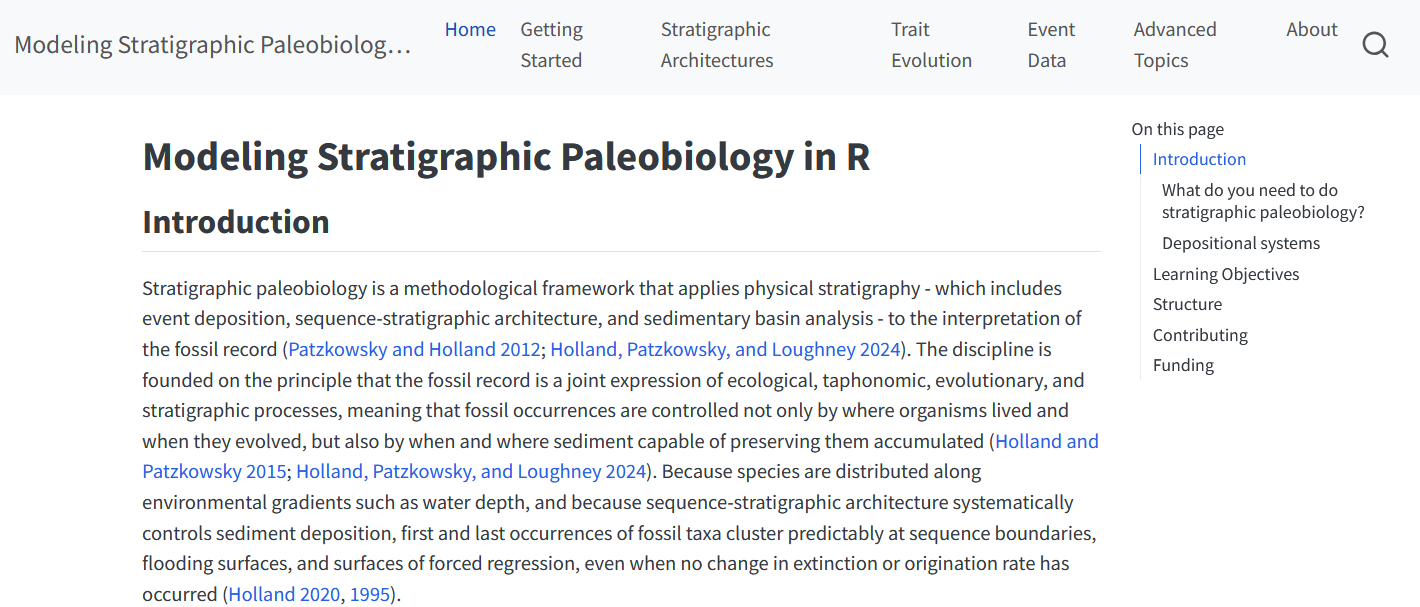
Task: Jump to Structure section
Action: click(x=1187, y=304)
